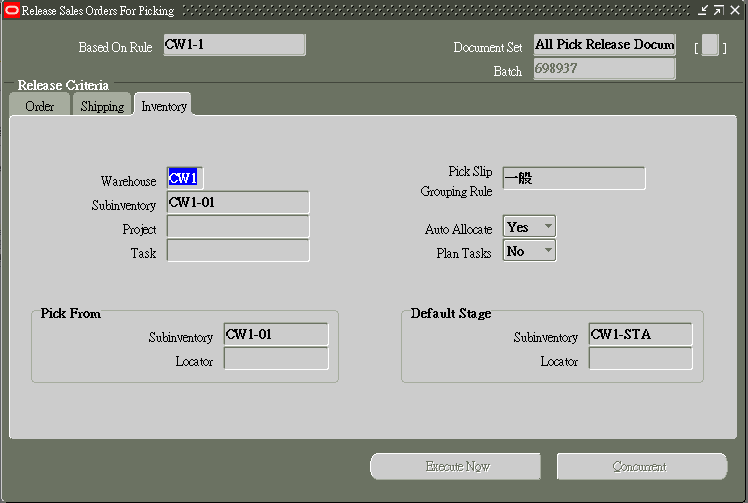Click the Document Set field
This screenshot has height=503, width=748.
604,45
